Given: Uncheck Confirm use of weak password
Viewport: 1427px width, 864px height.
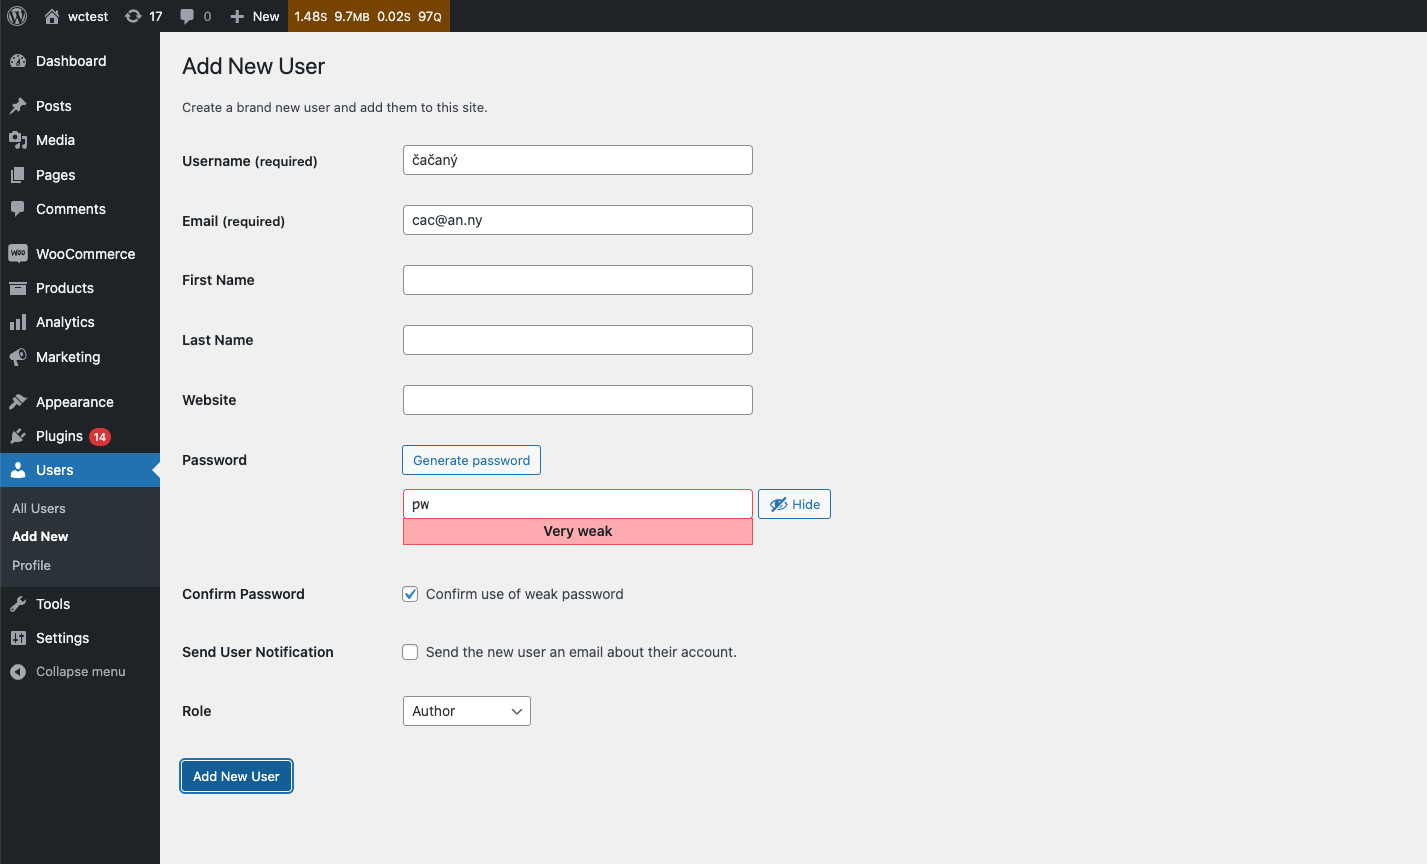Looking at the screenshot, I should click(410, 593).
